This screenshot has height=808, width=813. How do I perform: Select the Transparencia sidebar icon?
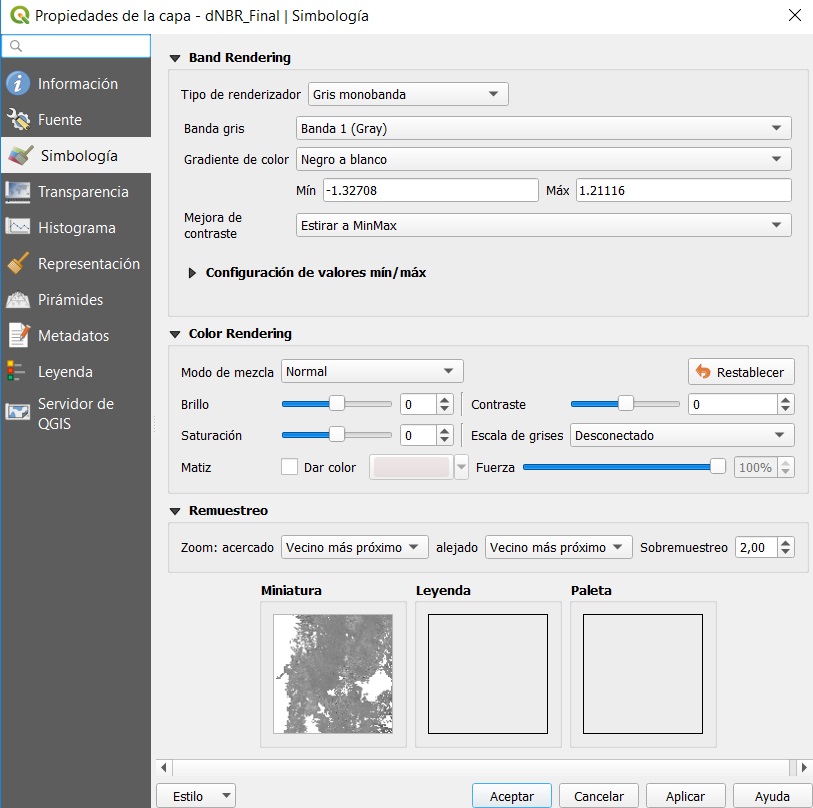(18, 192)
